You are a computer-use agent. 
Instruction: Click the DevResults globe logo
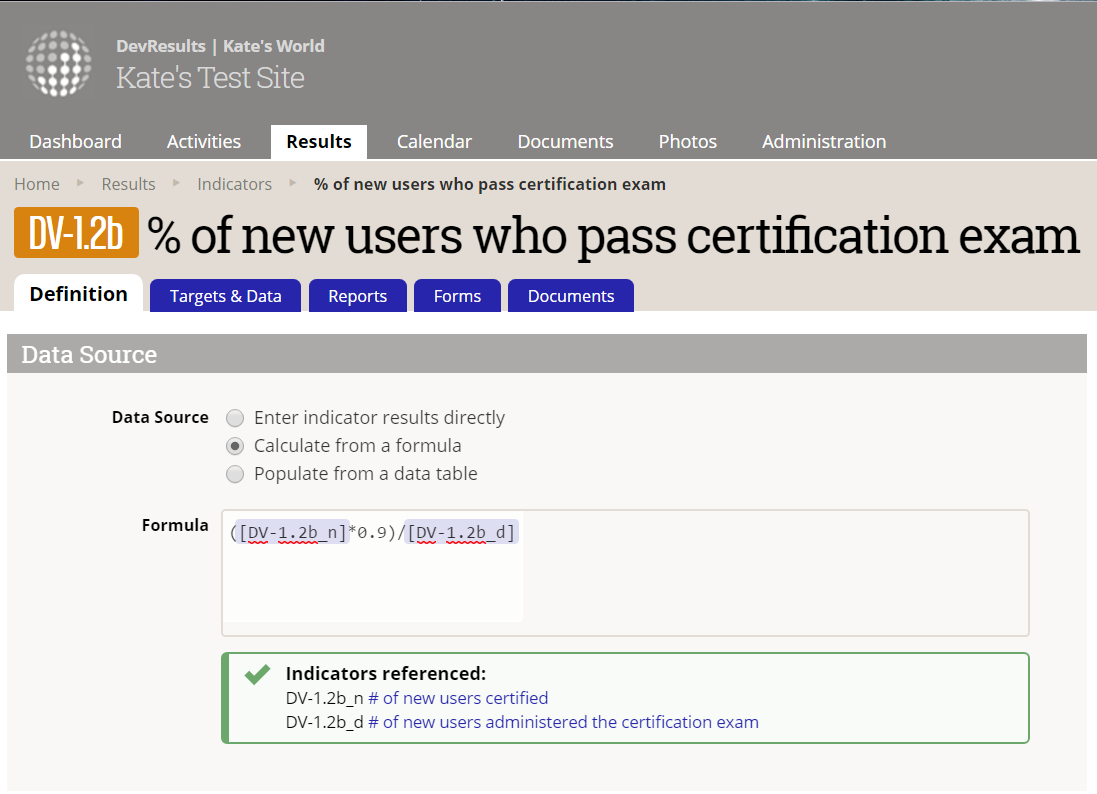pyautogui.click(x=58, y=63)
